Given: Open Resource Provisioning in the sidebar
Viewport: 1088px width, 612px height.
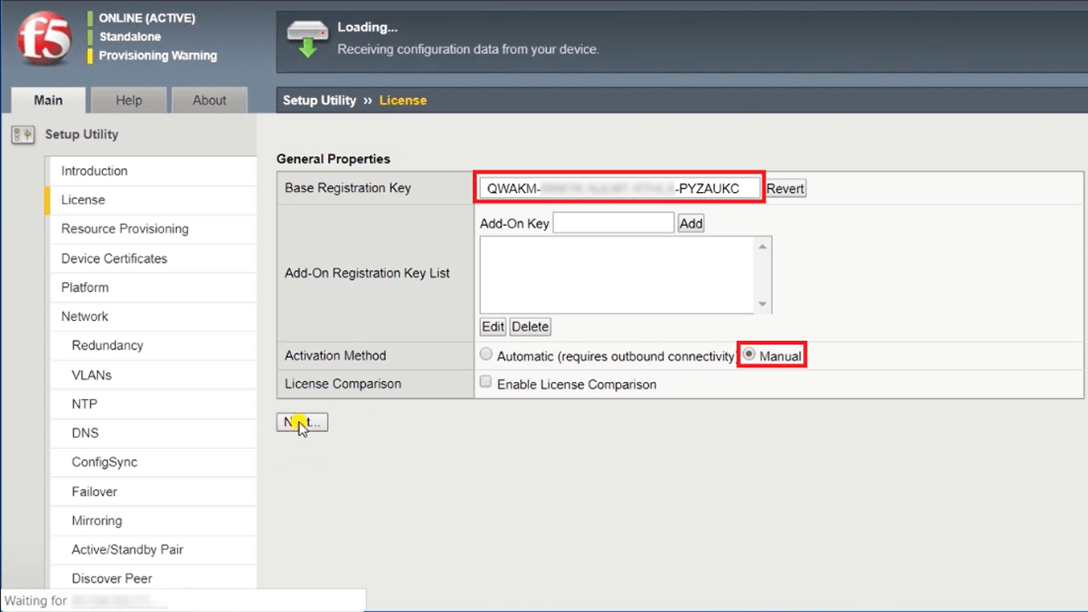Looking at the screenshot, I should pos(125,228).
